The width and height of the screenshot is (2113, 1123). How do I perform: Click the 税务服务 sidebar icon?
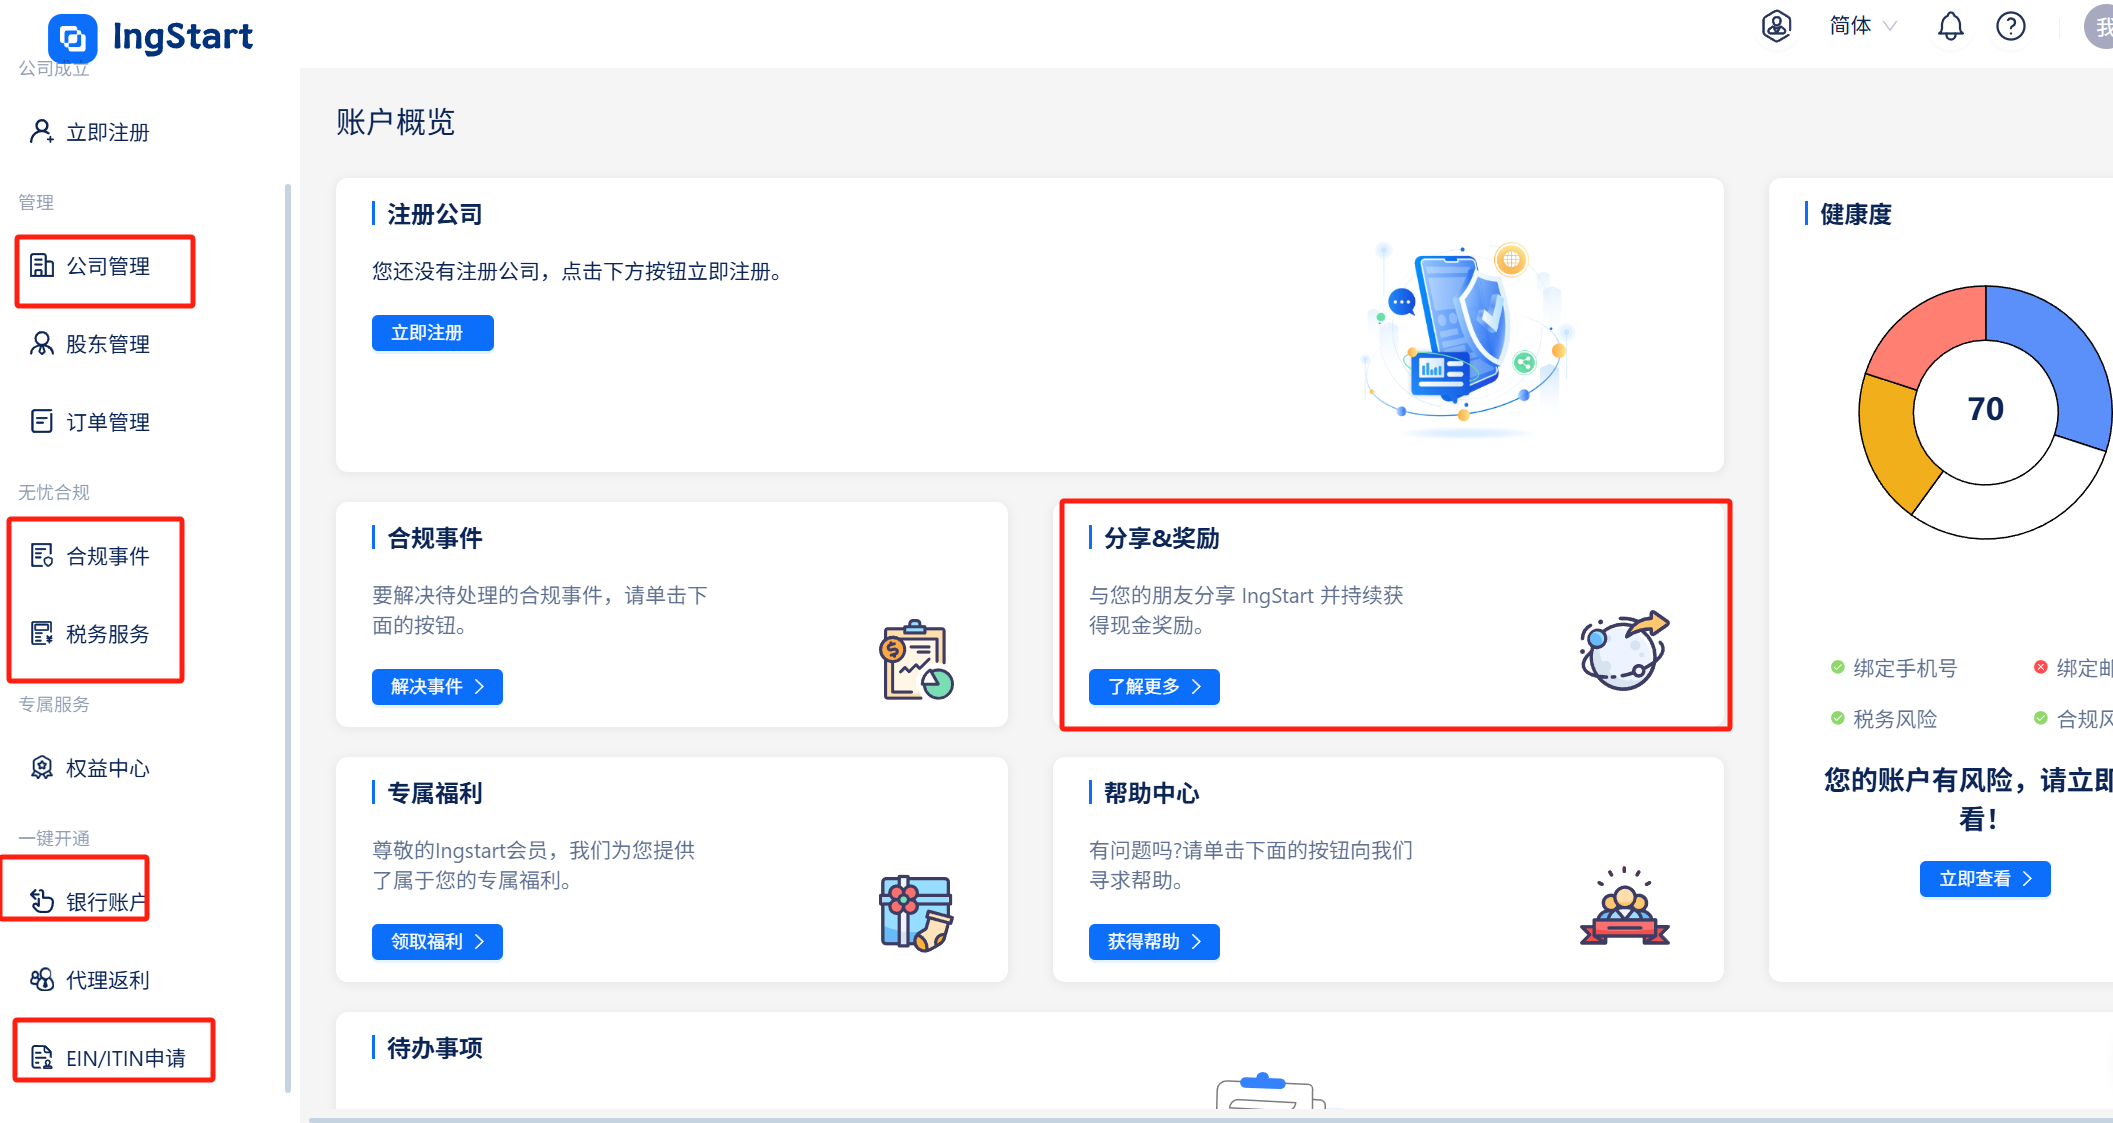click(x=41, y=634)
